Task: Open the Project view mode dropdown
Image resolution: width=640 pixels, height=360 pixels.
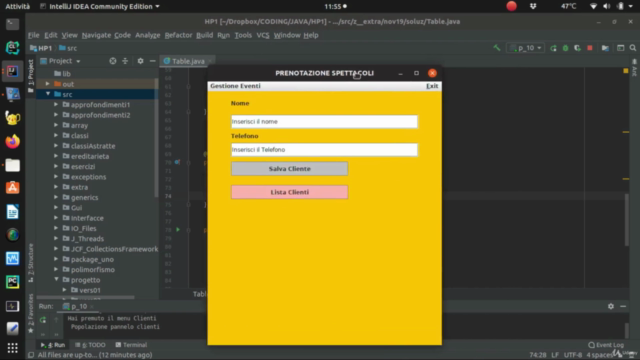Action: pos(60,61)
